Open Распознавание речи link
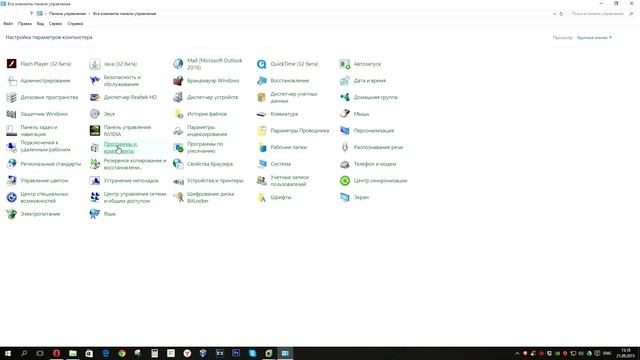640x360 pixels. point(378,147)
